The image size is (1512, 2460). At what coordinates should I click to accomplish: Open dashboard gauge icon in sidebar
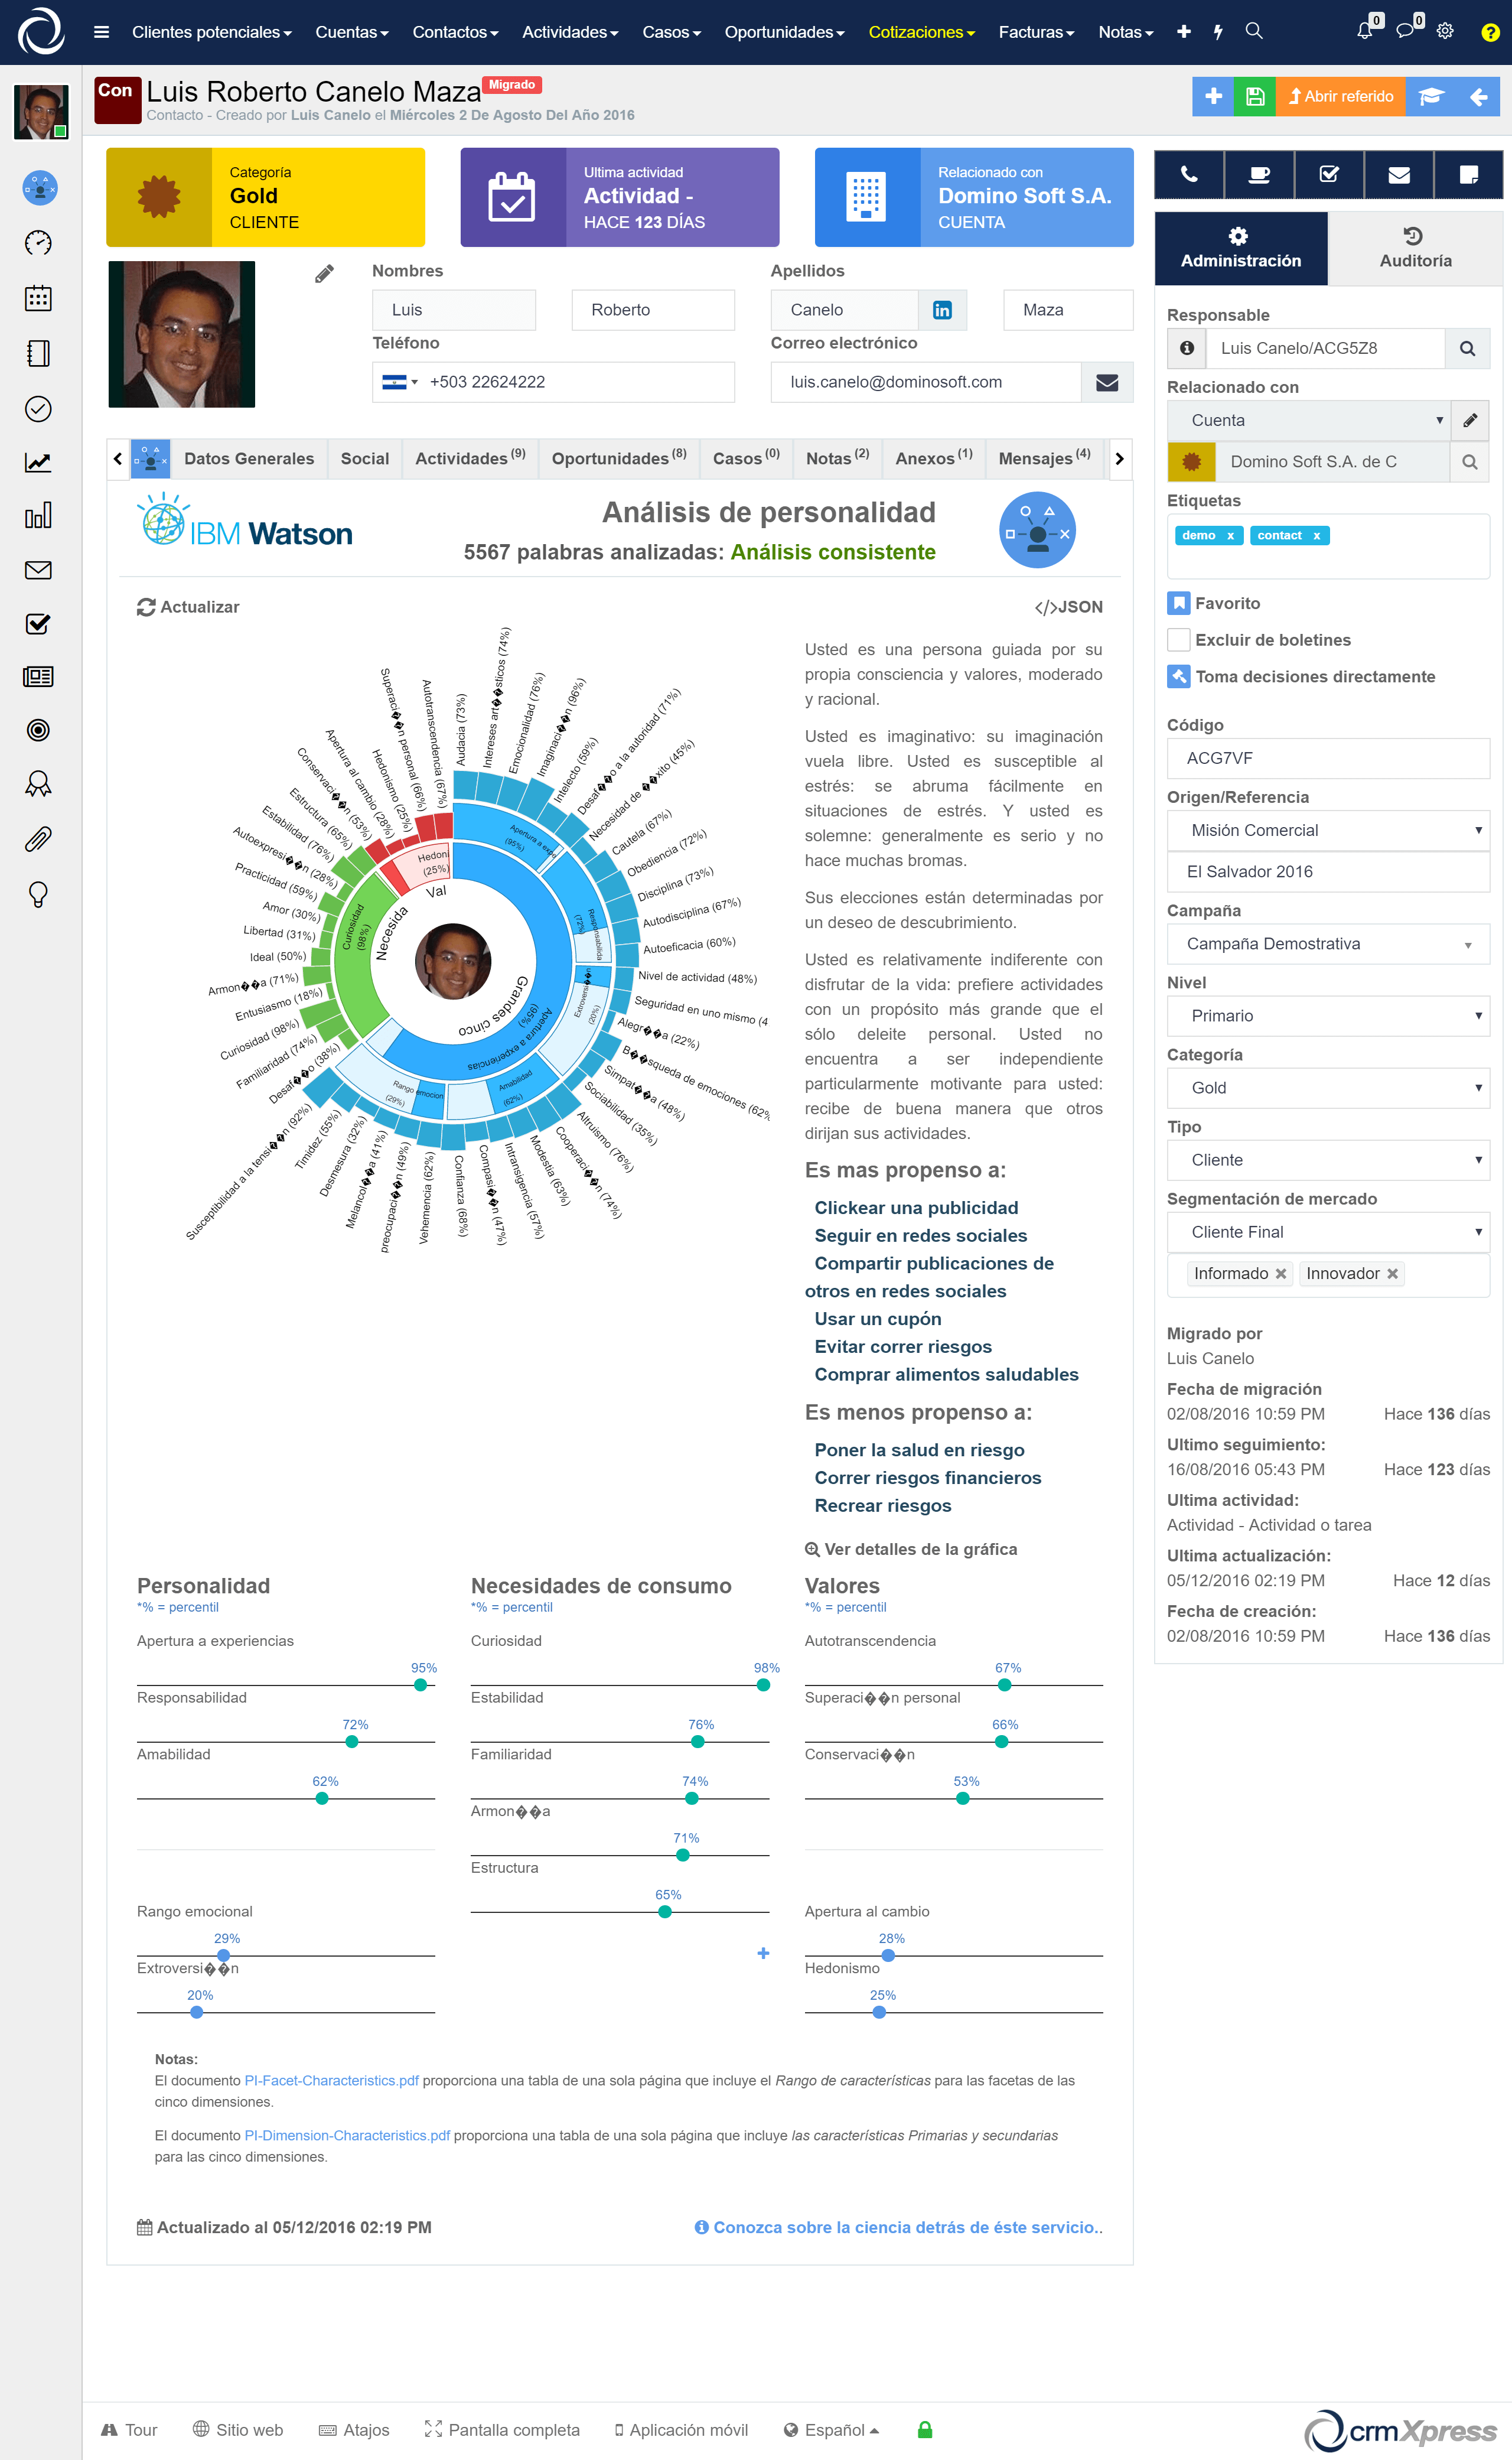[38, 242]
